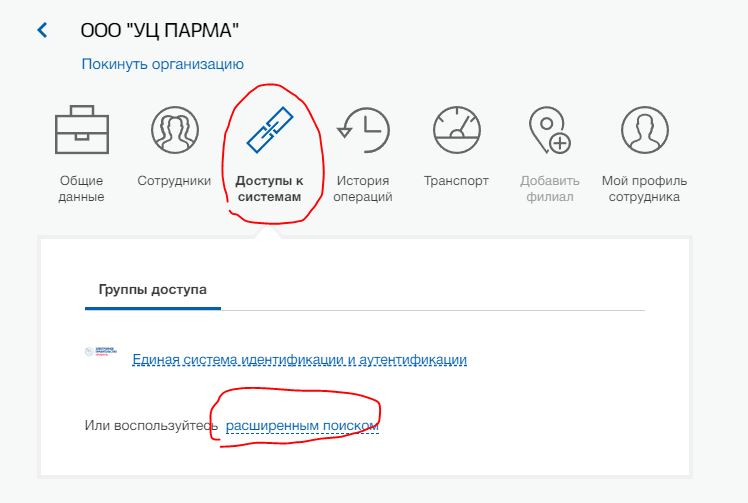Select the Добавить филиал label
The height and width of the screenshot is (503, 748).
[550, 189]
